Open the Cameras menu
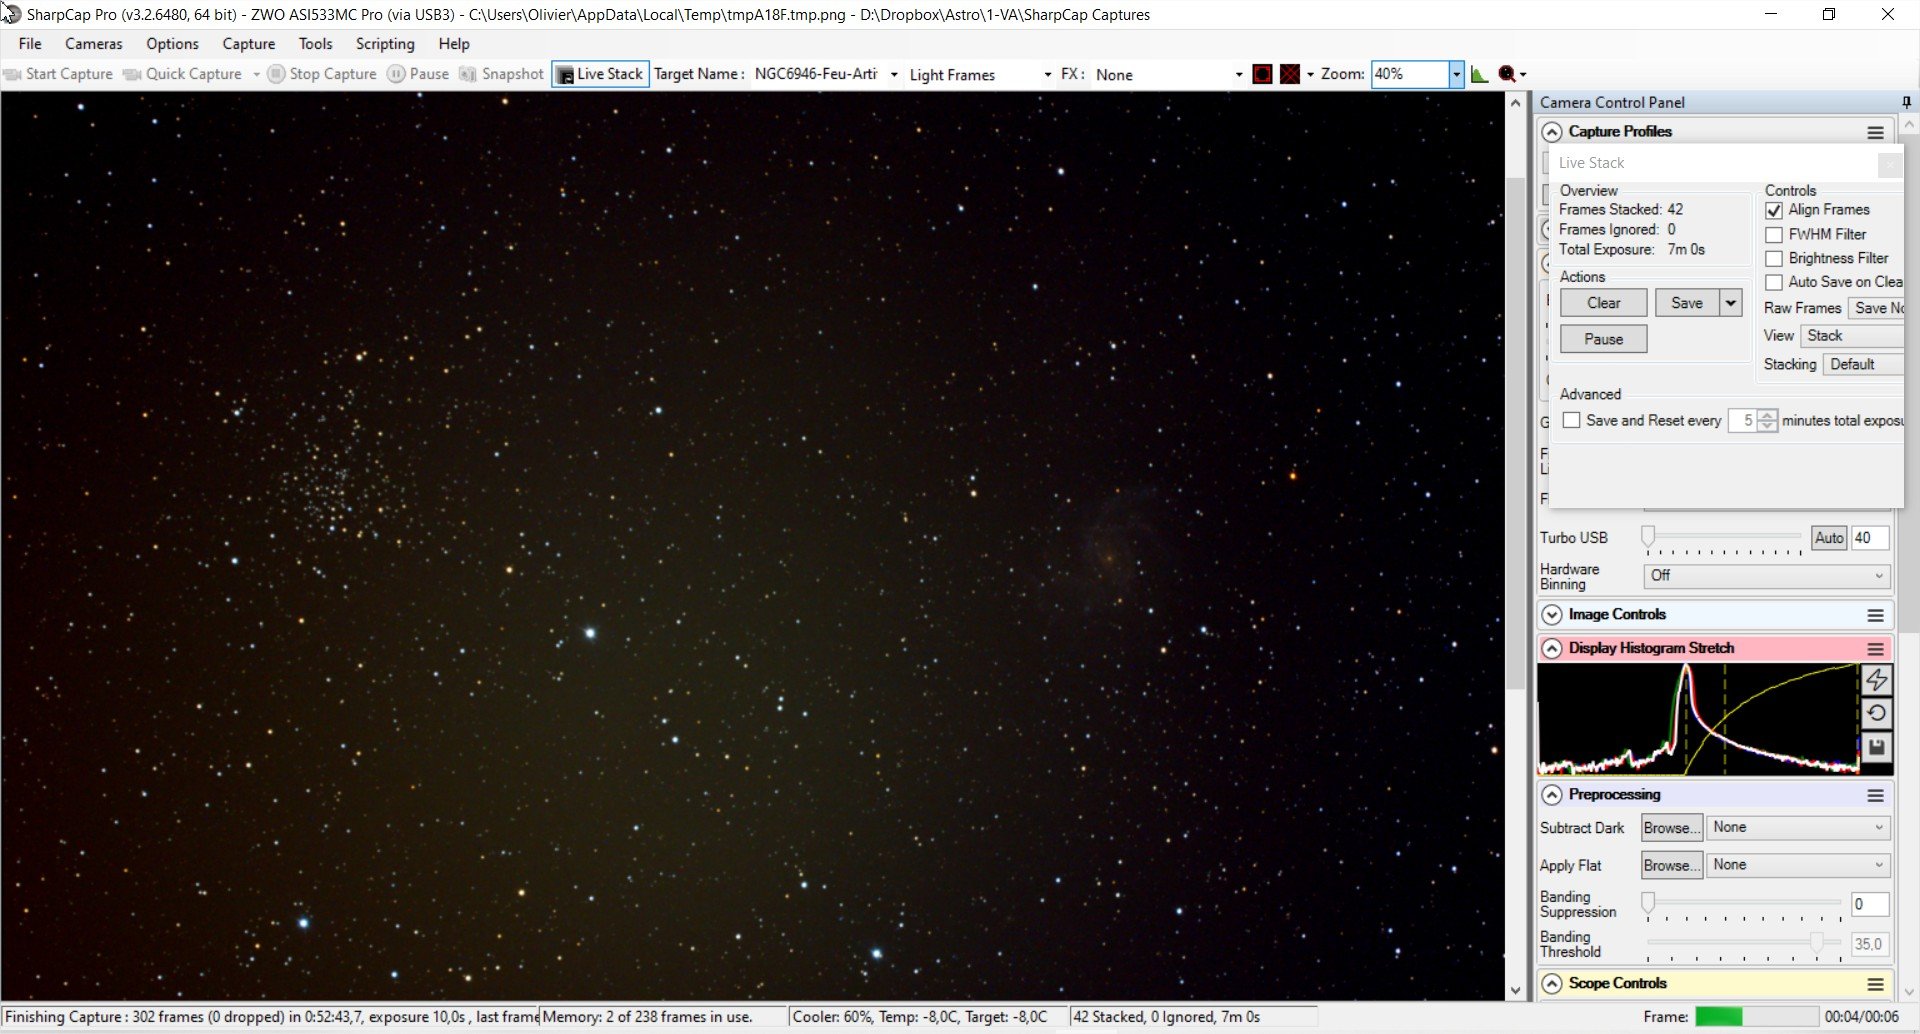This screenshot has height=1034, width=1920. pyautogui.click(x=93, y=44)
